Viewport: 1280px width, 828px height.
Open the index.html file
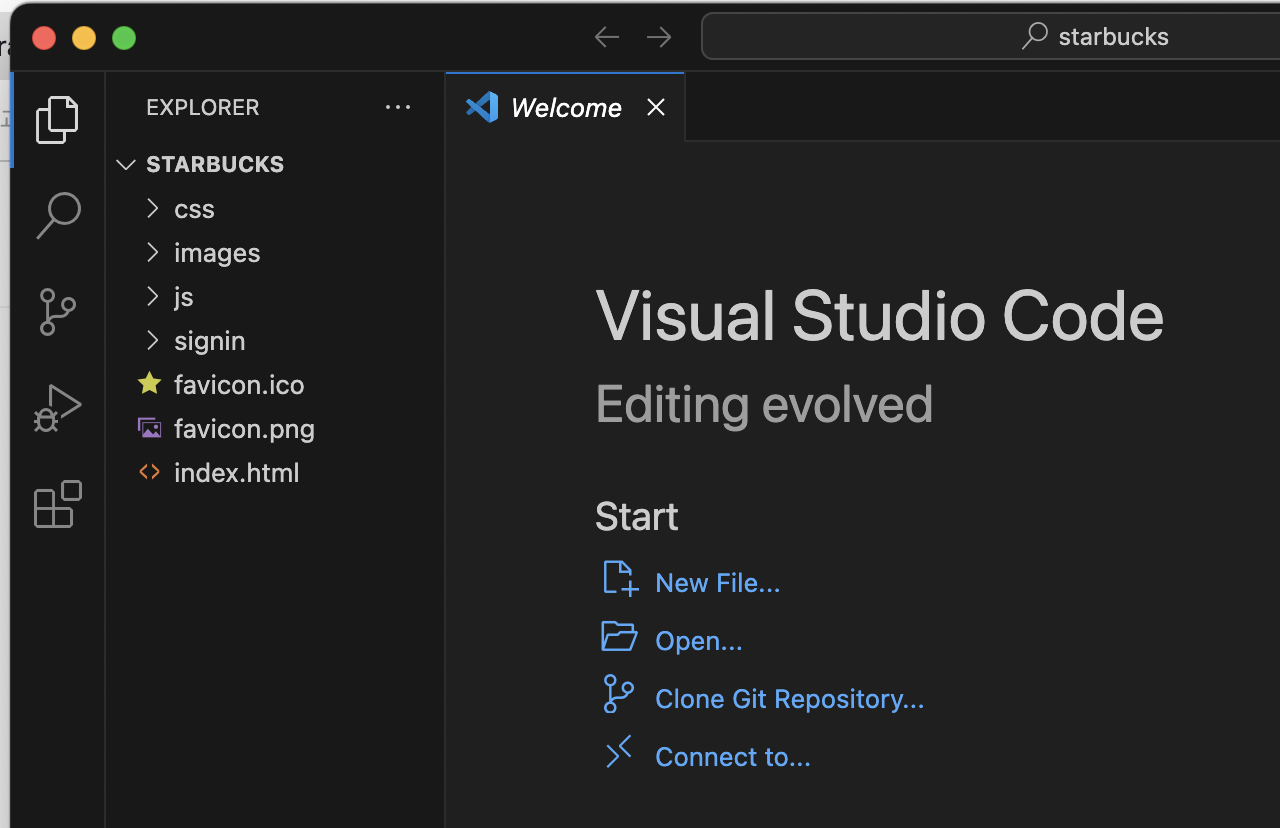pos(237,473)
